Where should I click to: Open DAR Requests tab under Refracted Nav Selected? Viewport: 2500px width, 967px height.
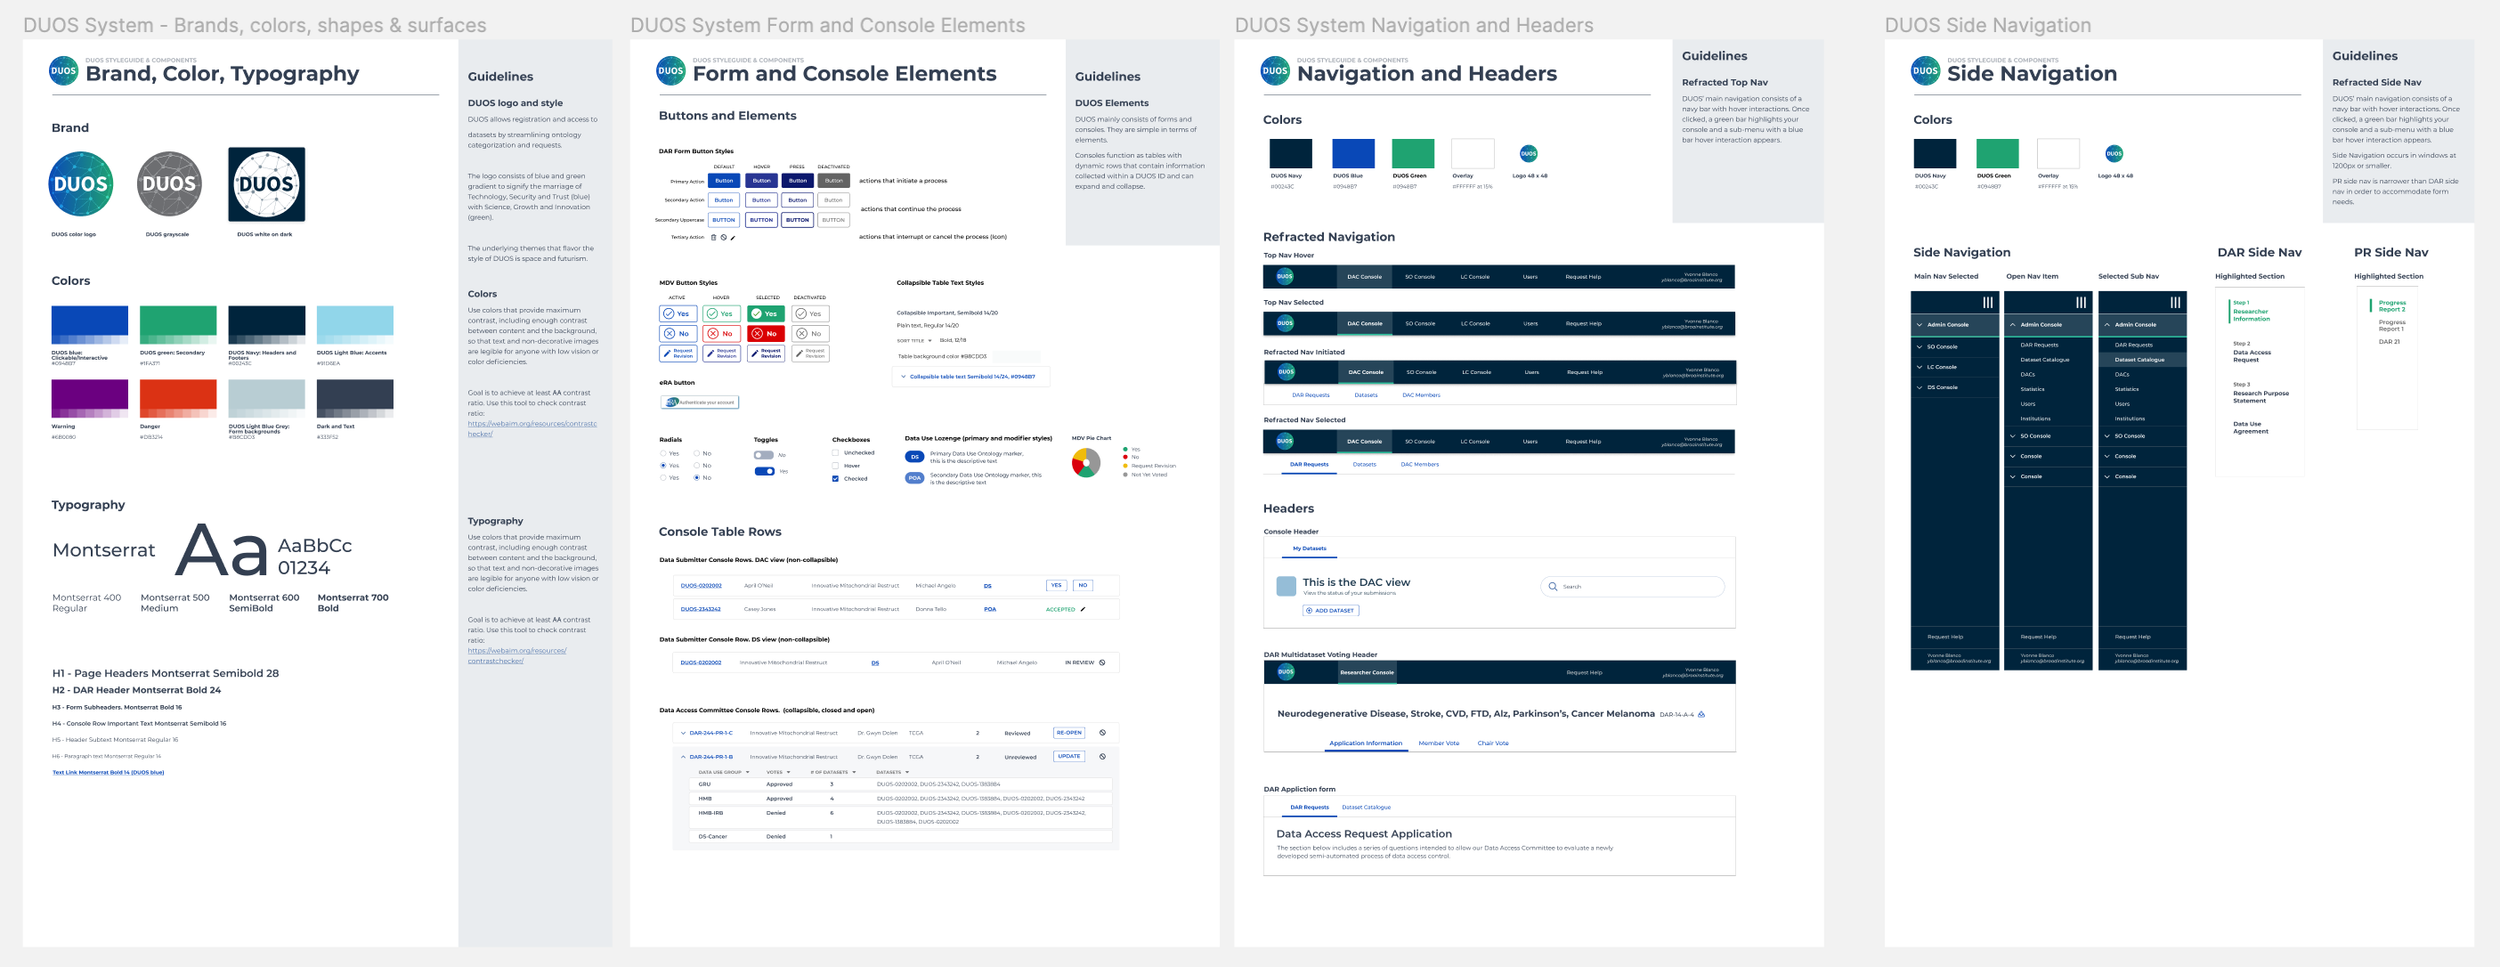click(1309, 464)
